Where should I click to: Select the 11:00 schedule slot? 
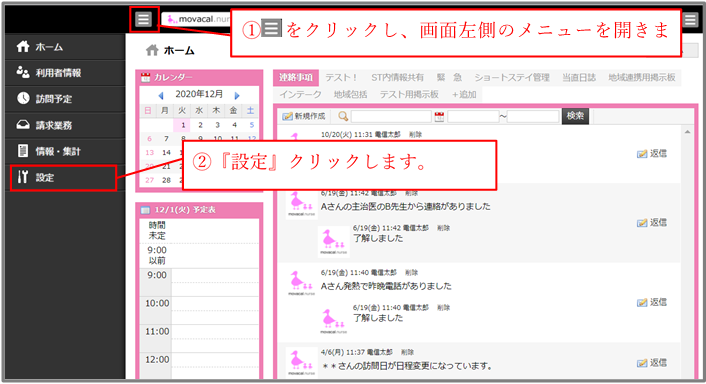[x=215, y=339]
